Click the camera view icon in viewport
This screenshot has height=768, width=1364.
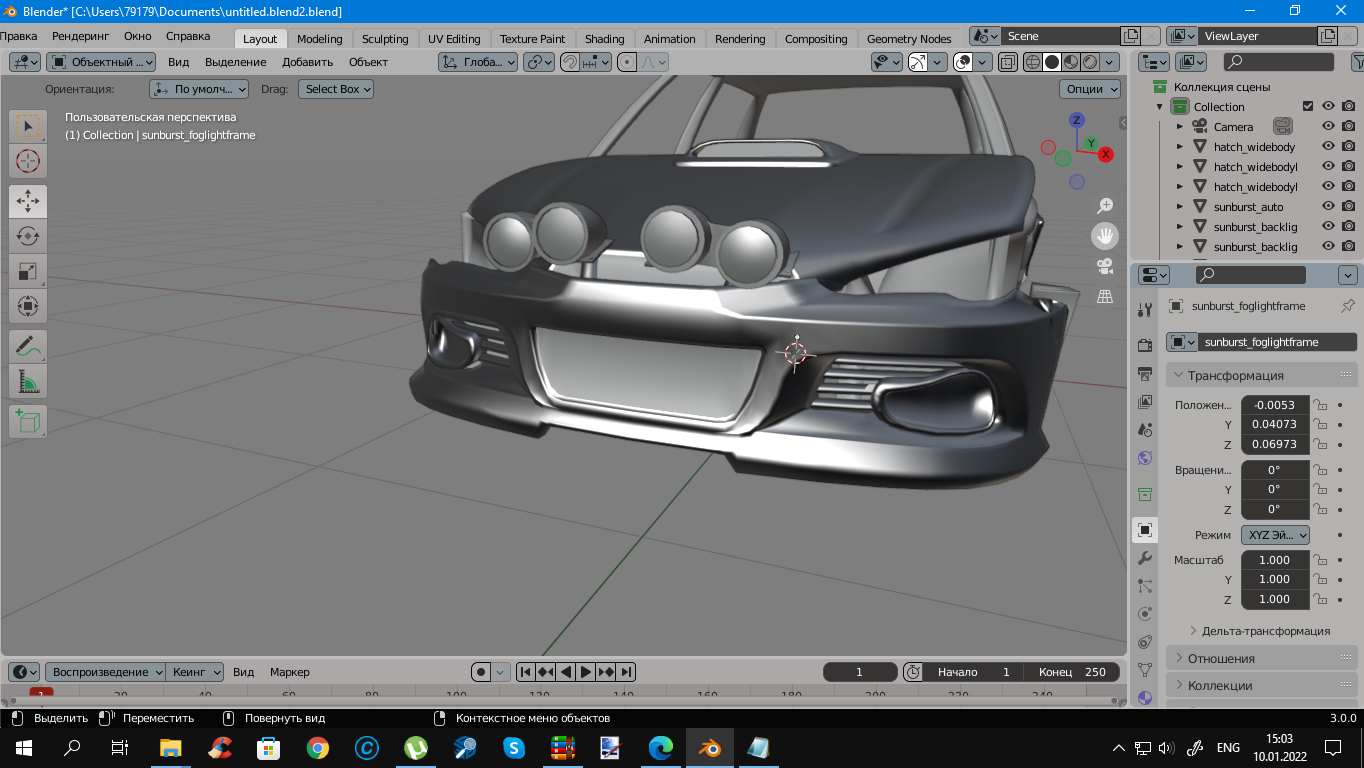(x=1105, y=266)
